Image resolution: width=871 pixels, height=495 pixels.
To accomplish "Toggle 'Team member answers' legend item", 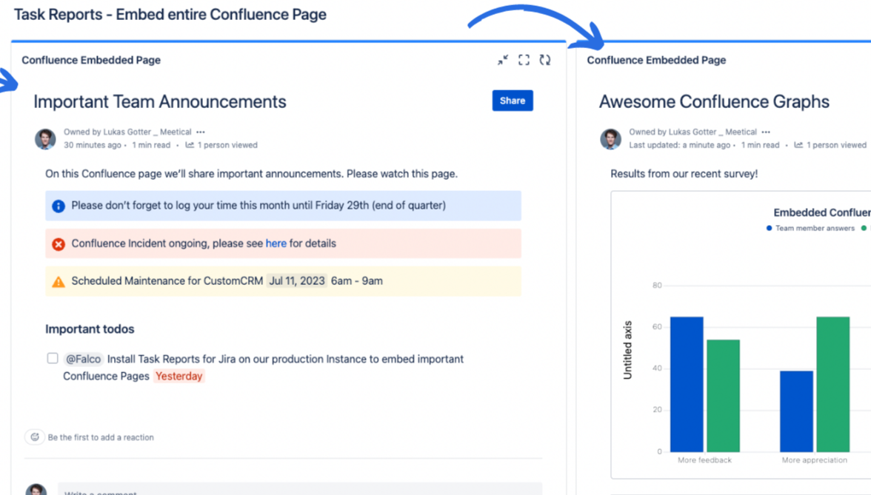I will click(810, 228).
